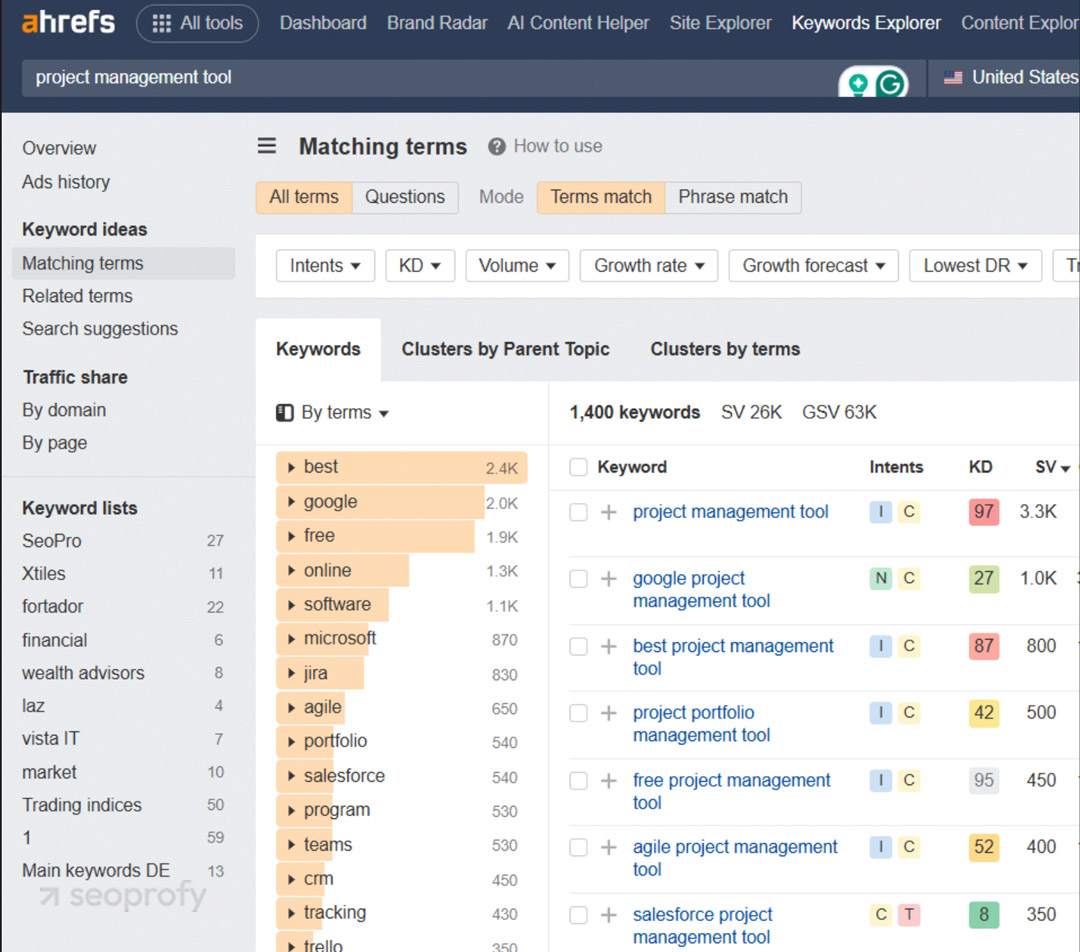The height and width of the screenshot is (952, 1080).
Task: Select the Questions tab
Action: (x=405, y=197)
